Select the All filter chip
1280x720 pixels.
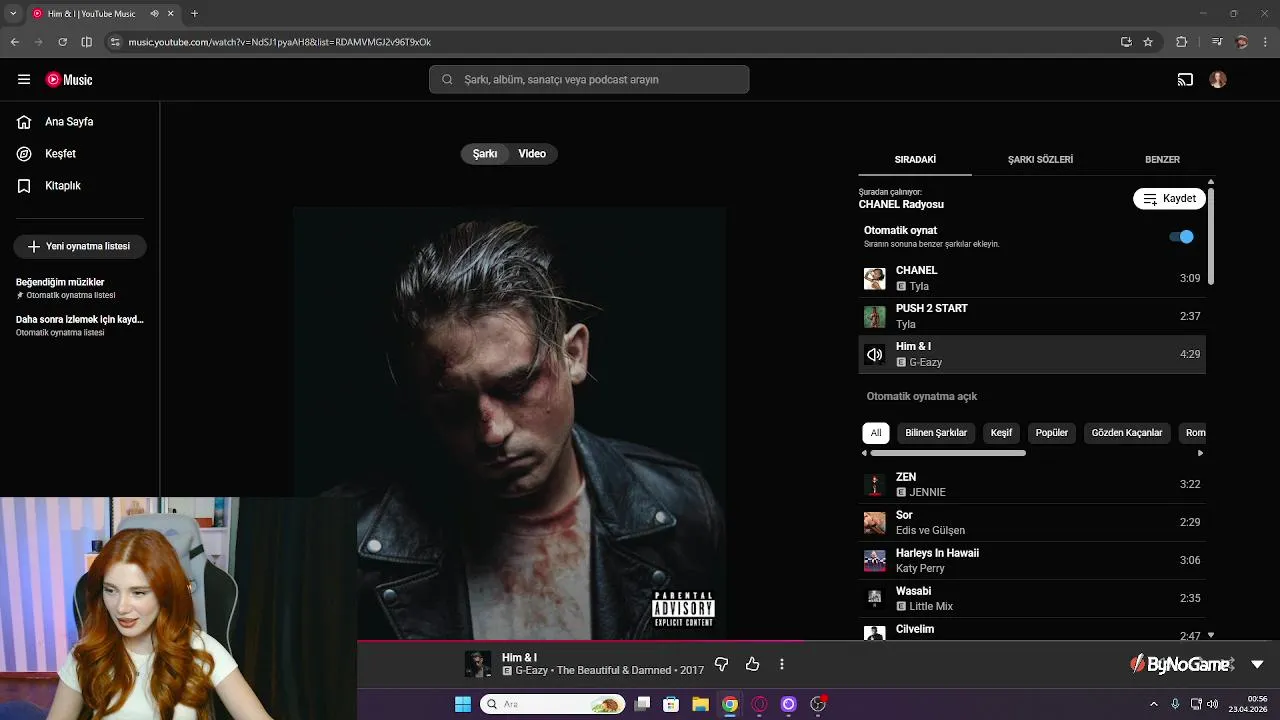click(876, 433)
